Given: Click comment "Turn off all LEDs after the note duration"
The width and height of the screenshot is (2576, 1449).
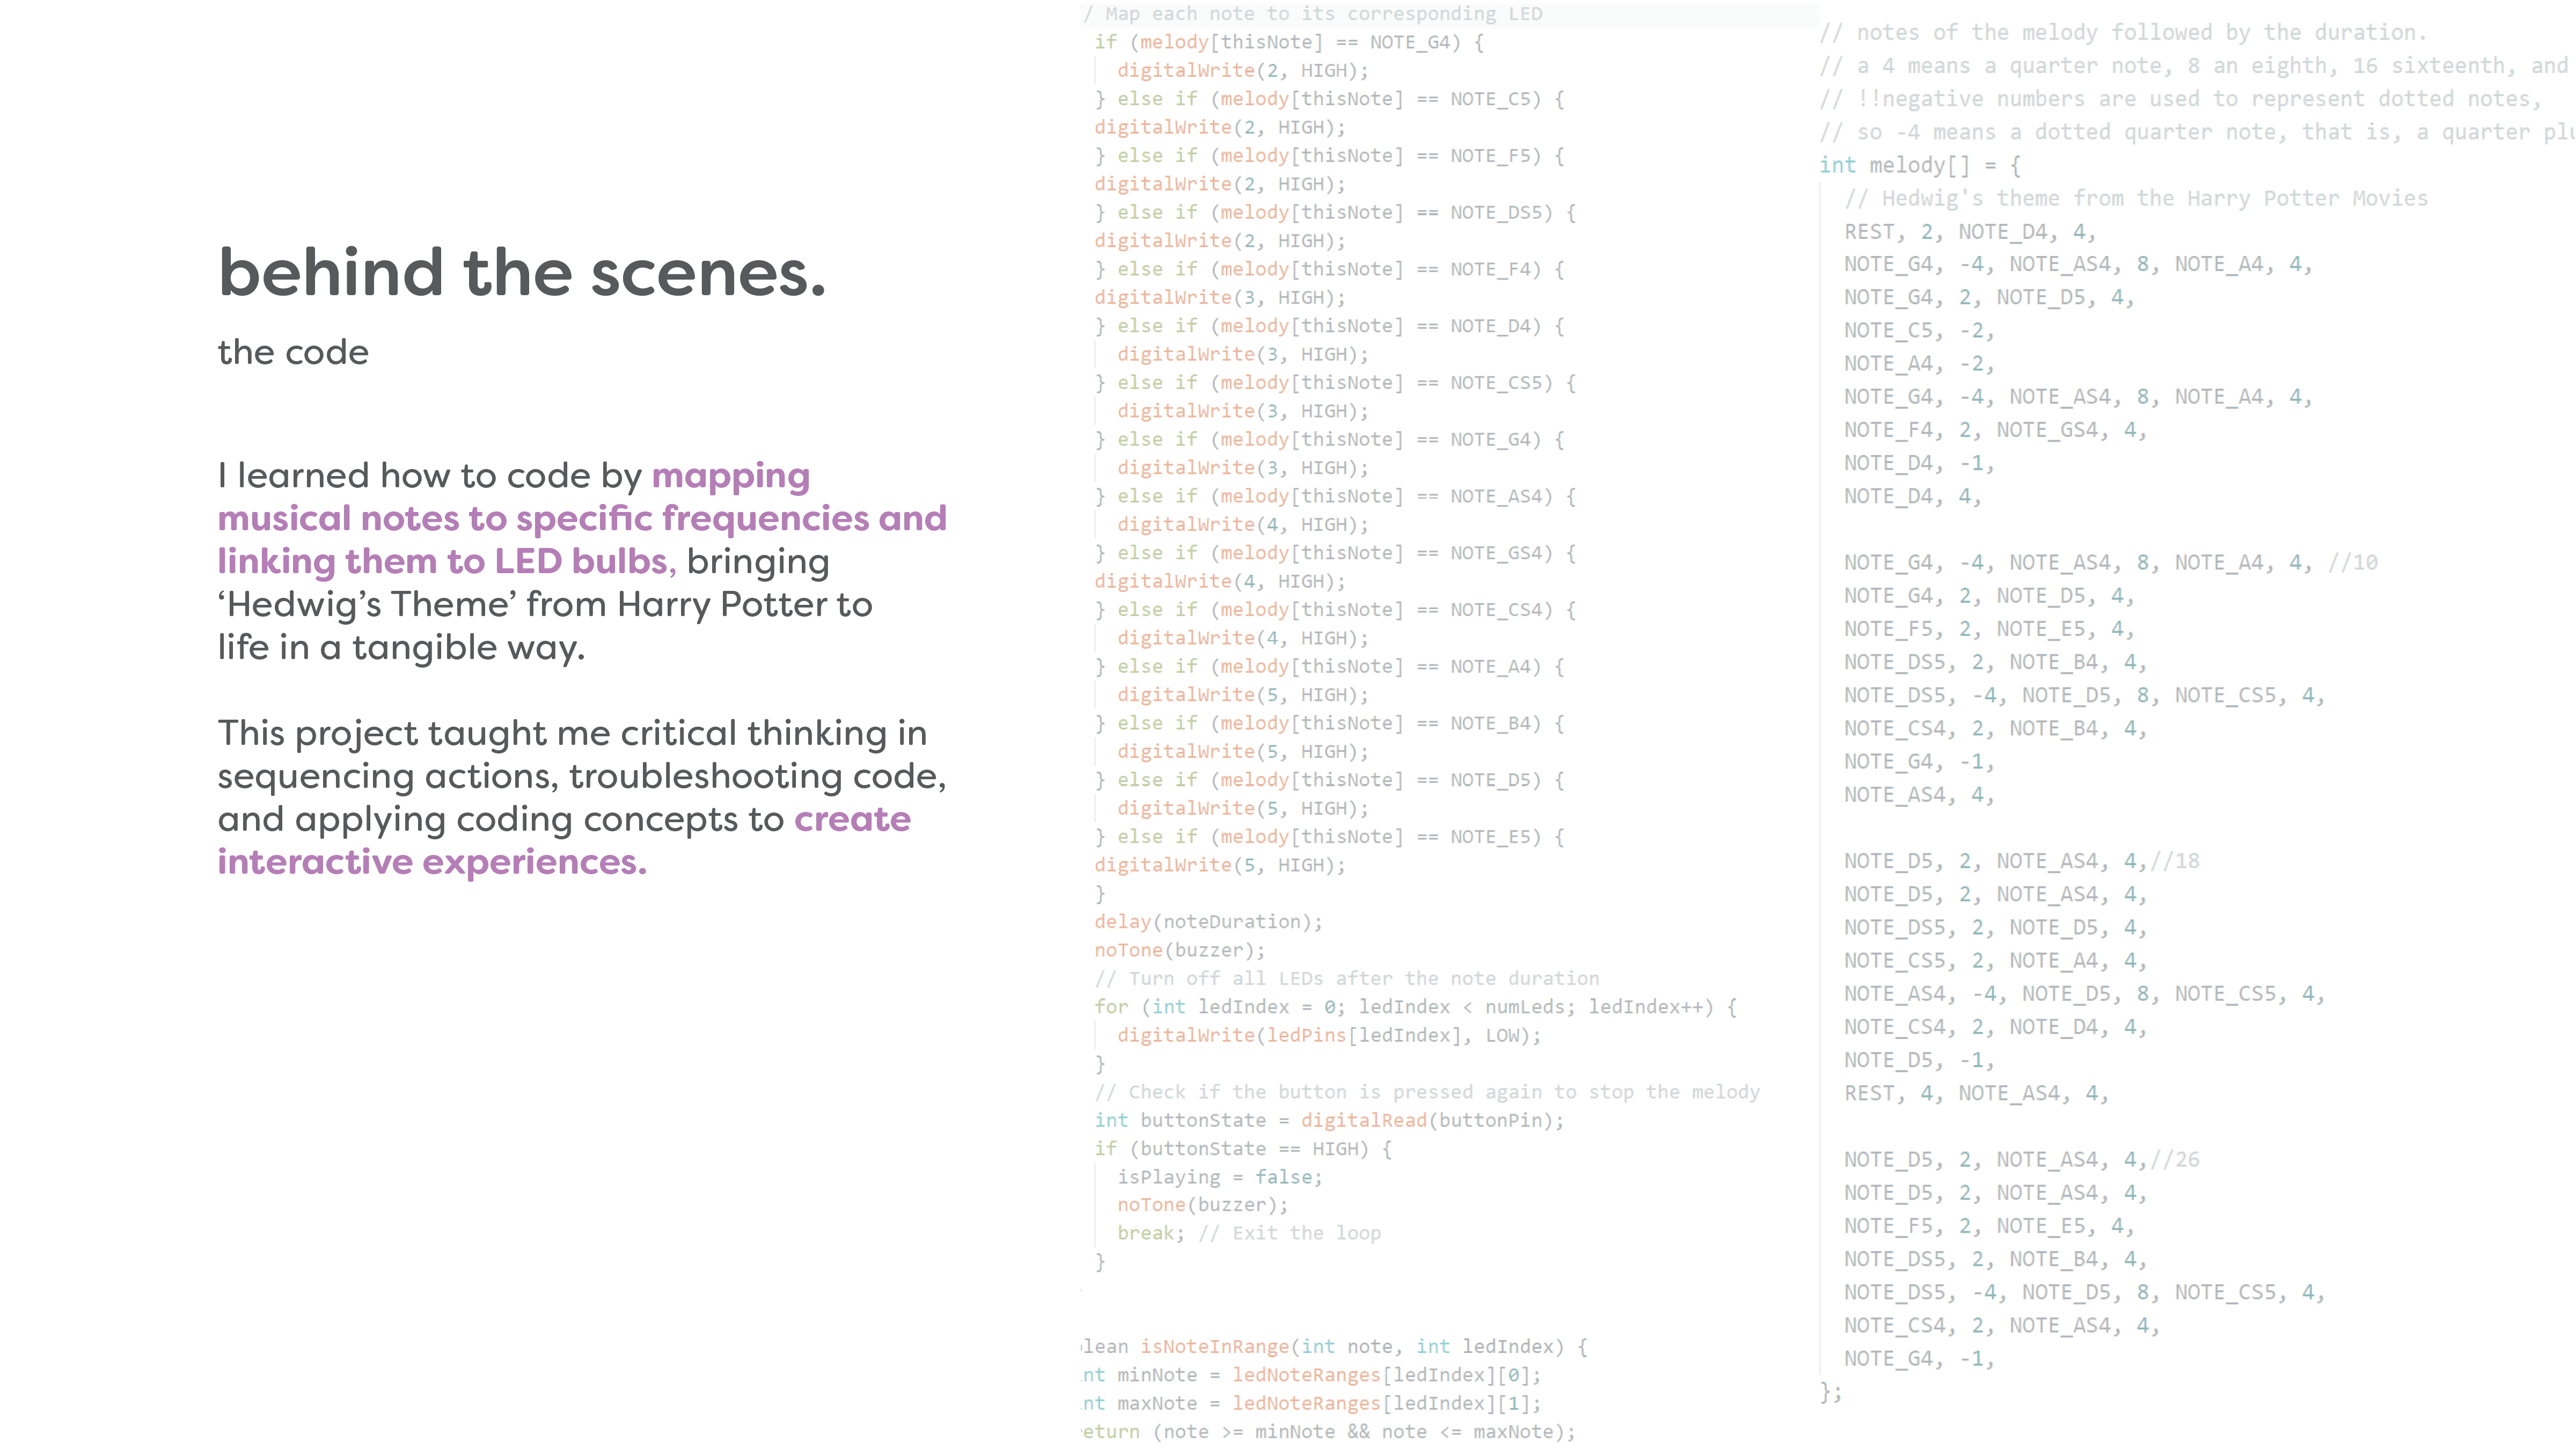Looking at the screenshot, I should point(1346,978).
